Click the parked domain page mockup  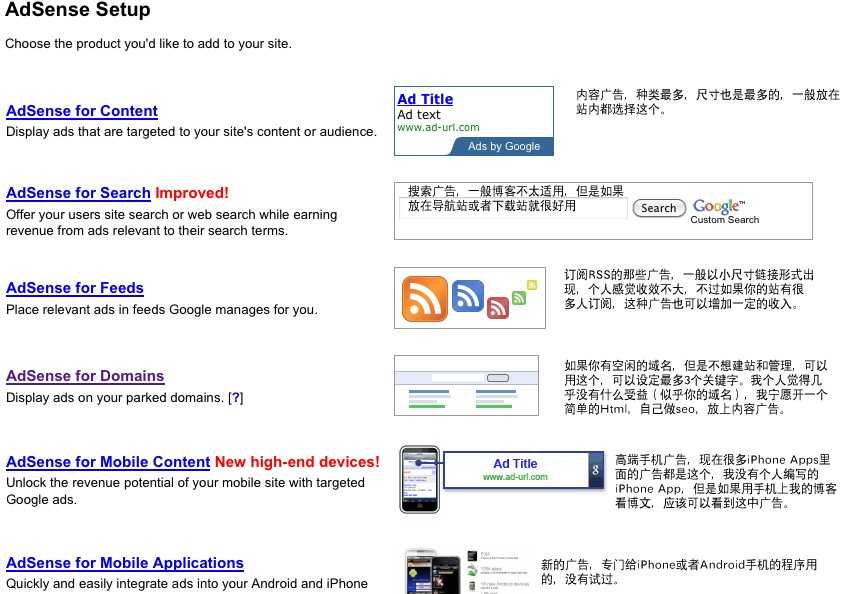click(x=466, y=385)
